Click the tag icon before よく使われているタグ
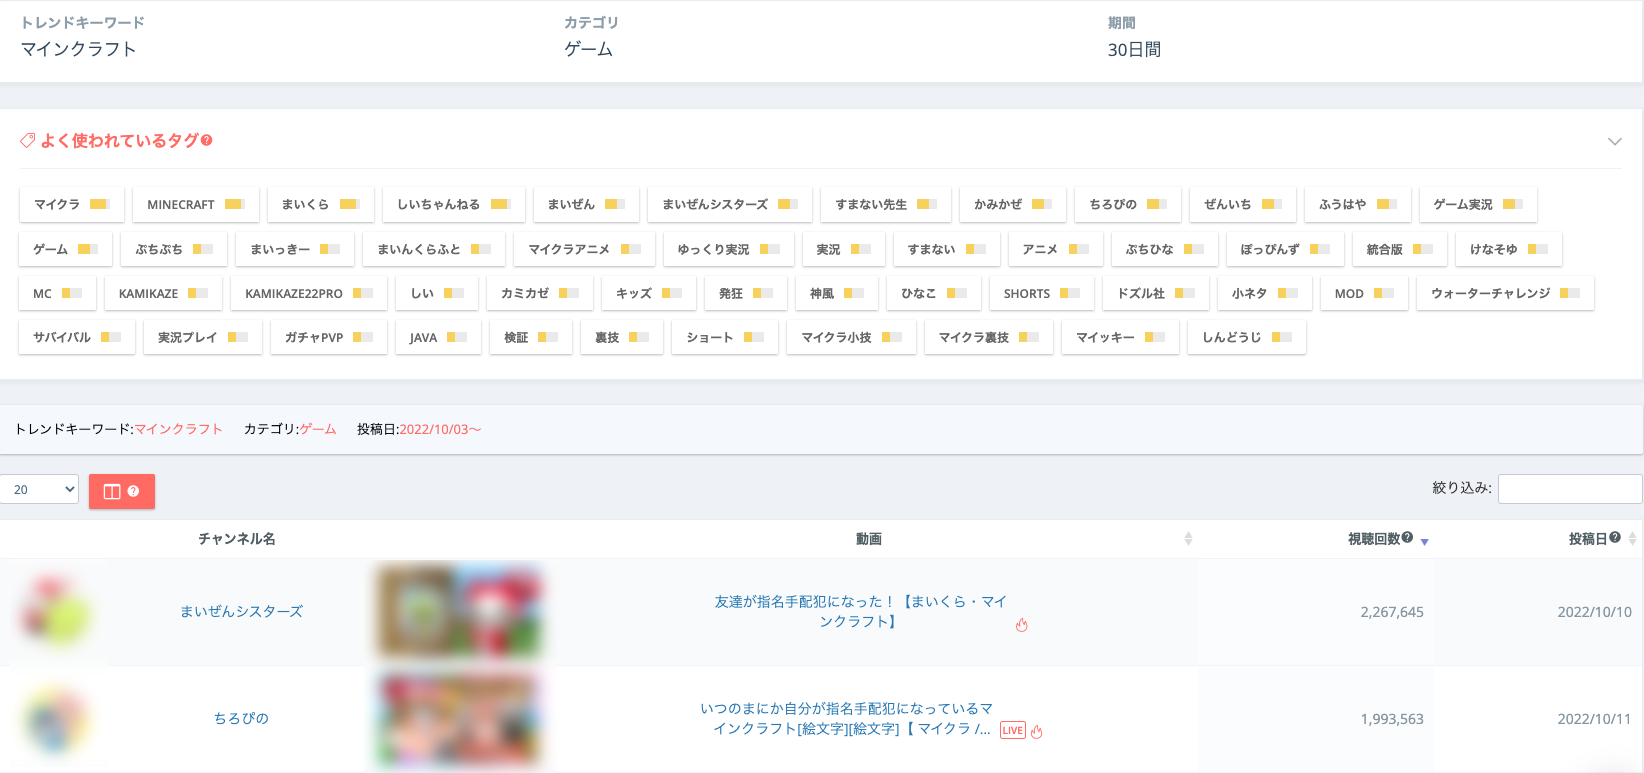Viewport: 1644px width, 773px height. click(x=28, y=141)
